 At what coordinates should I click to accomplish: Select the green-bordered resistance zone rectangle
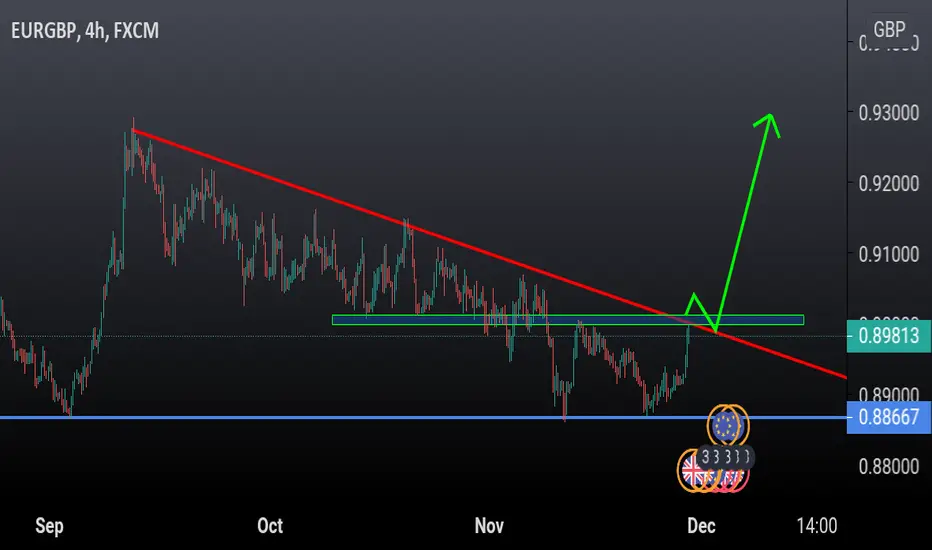[x=568, y=320]
